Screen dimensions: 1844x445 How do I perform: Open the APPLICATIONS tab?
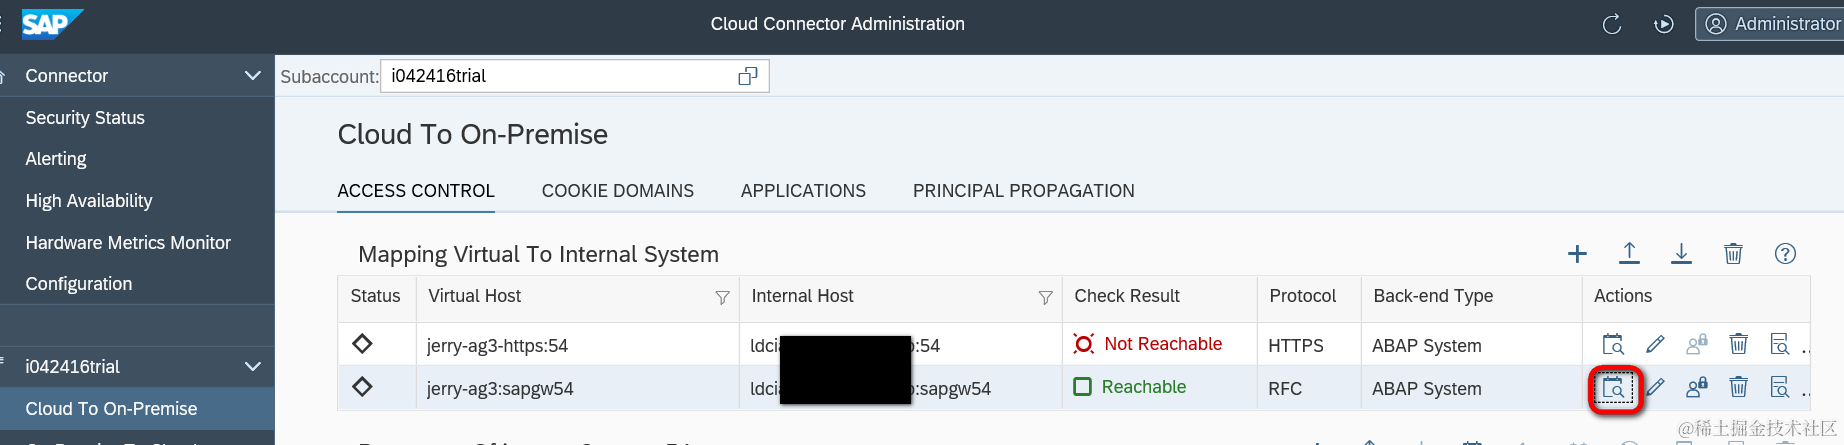(803, 191)
